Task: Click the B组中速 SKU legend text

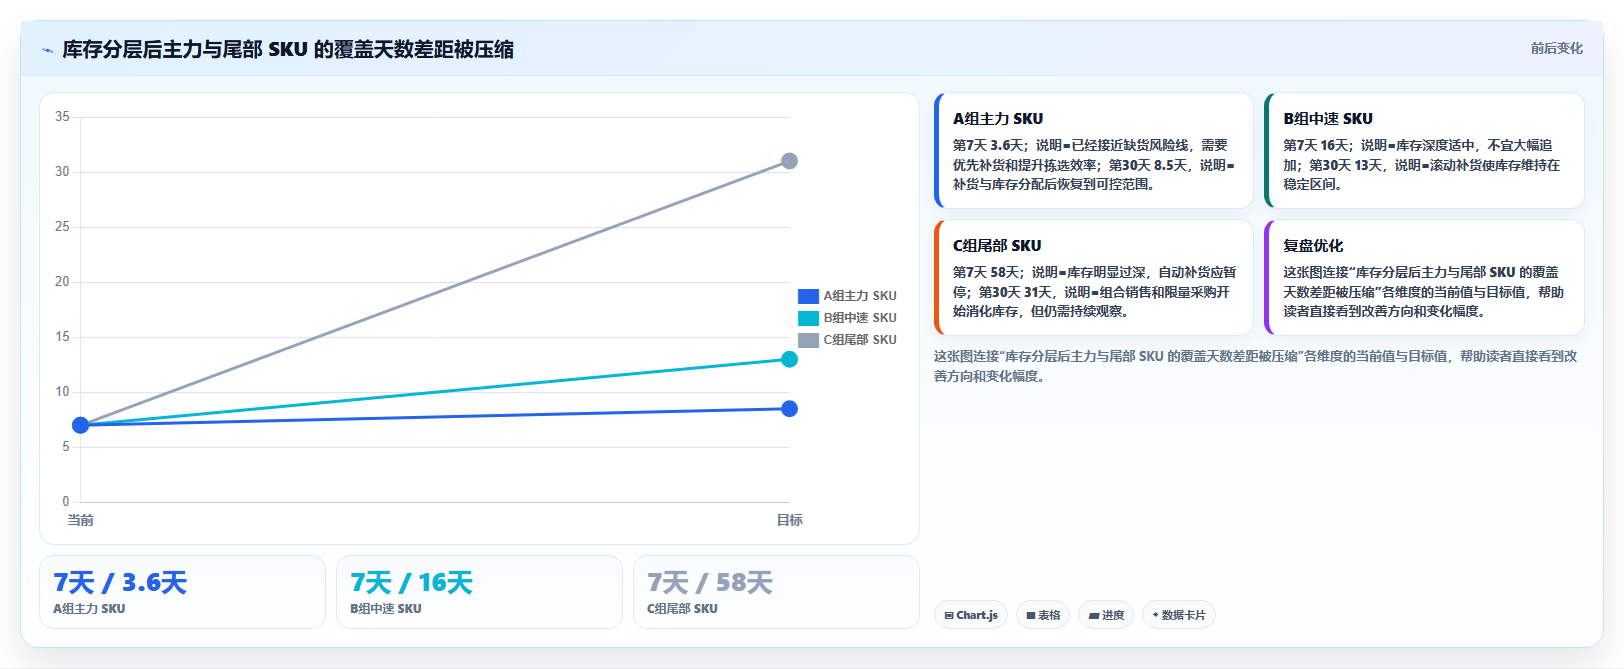Action: [x=860, y=318]
